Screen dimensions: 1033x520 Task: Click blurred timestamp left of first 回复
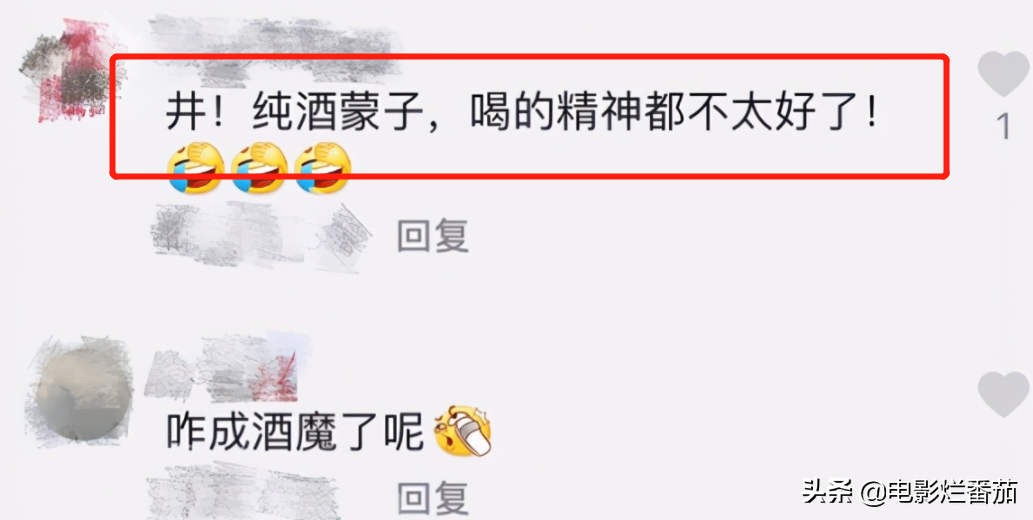coord(260,235)
